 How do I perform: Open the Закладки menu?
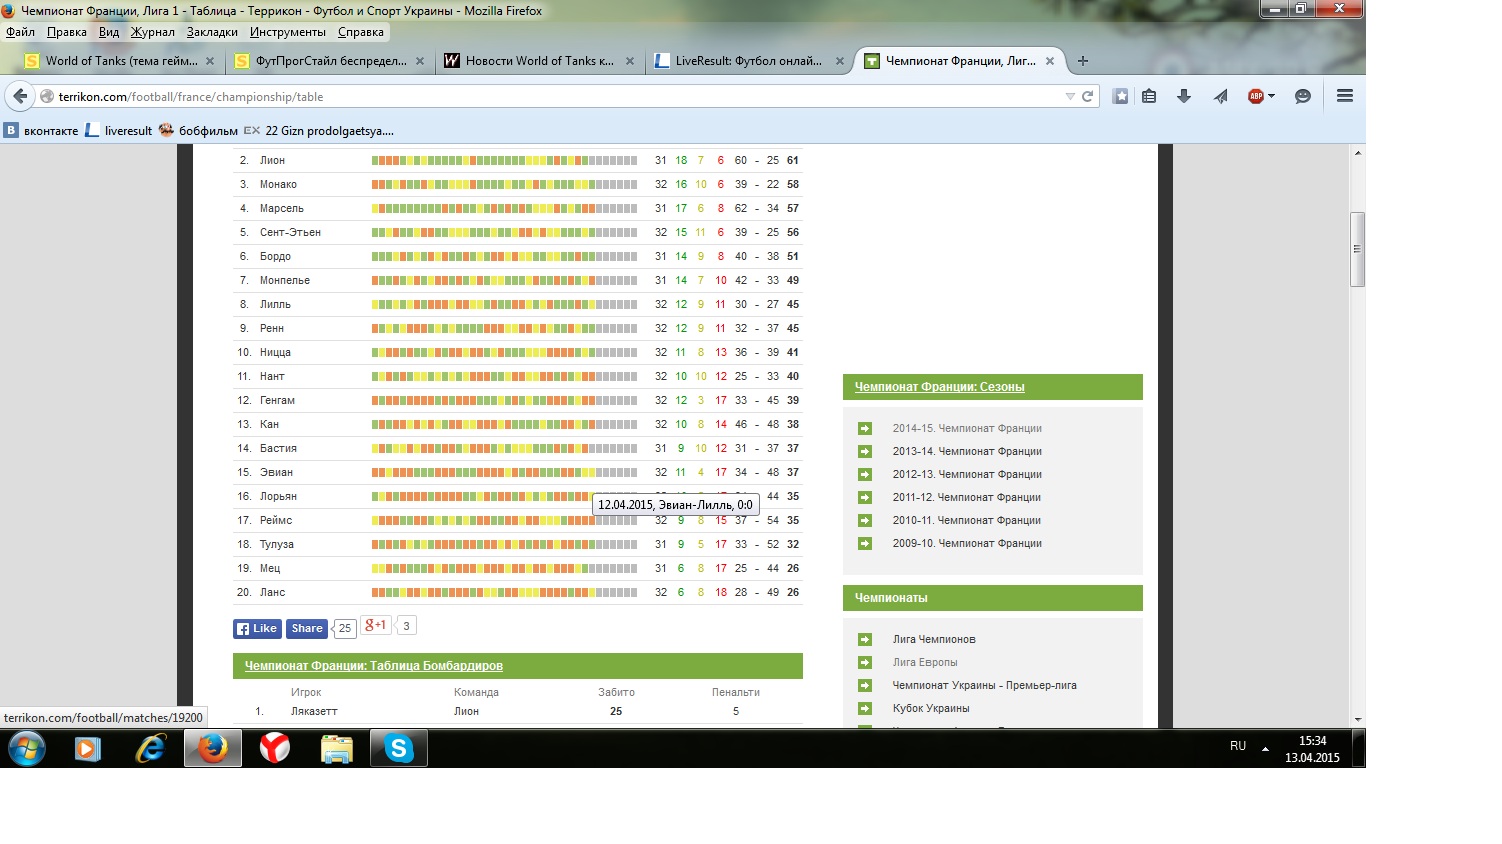(212, 32)
